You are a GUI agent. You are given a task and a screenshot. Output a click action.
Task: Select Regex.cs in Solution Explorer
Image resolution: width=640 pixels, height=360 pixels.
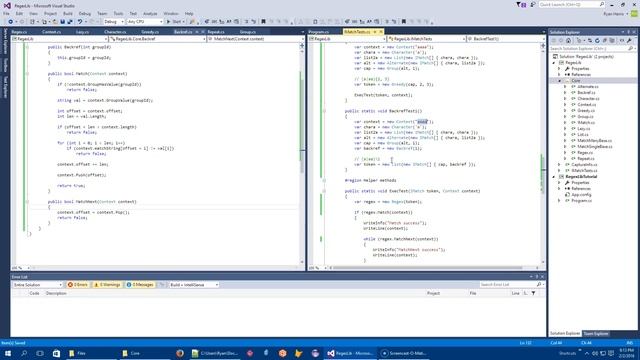pyautogui.click(x=585, y=152)
